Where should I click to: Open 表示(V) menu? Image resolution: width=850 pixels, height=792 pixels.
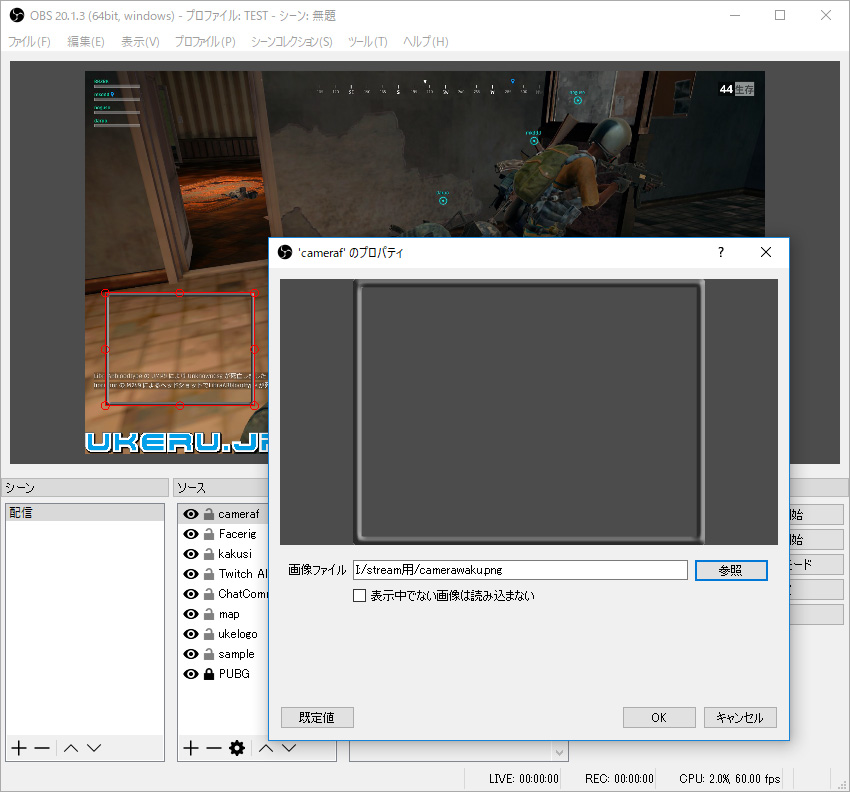click(140, 42)
